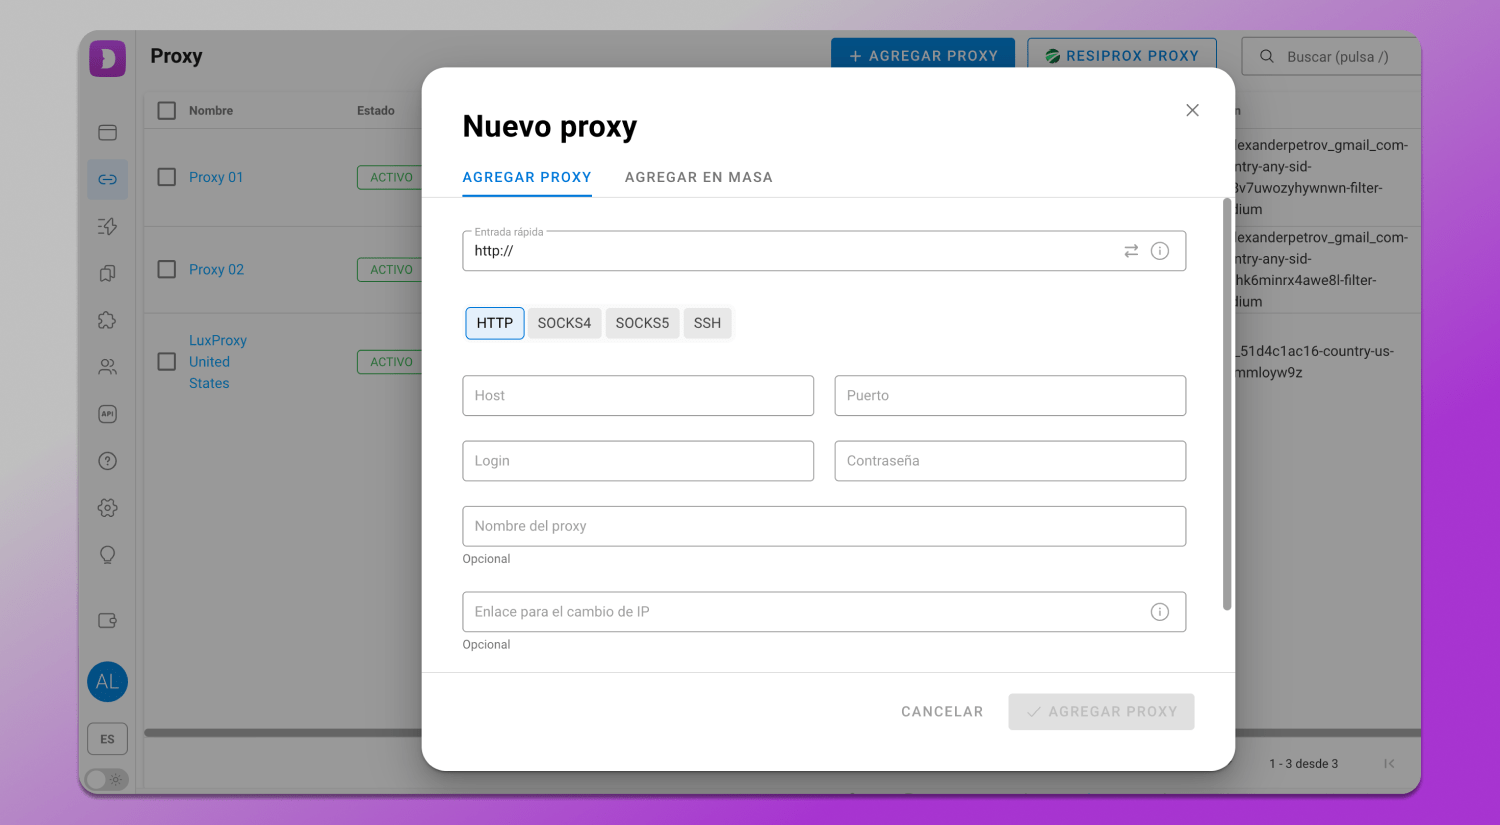Toggle the dark mode switch
This screenshot has height=825, width=1500.
coord(107,779)
